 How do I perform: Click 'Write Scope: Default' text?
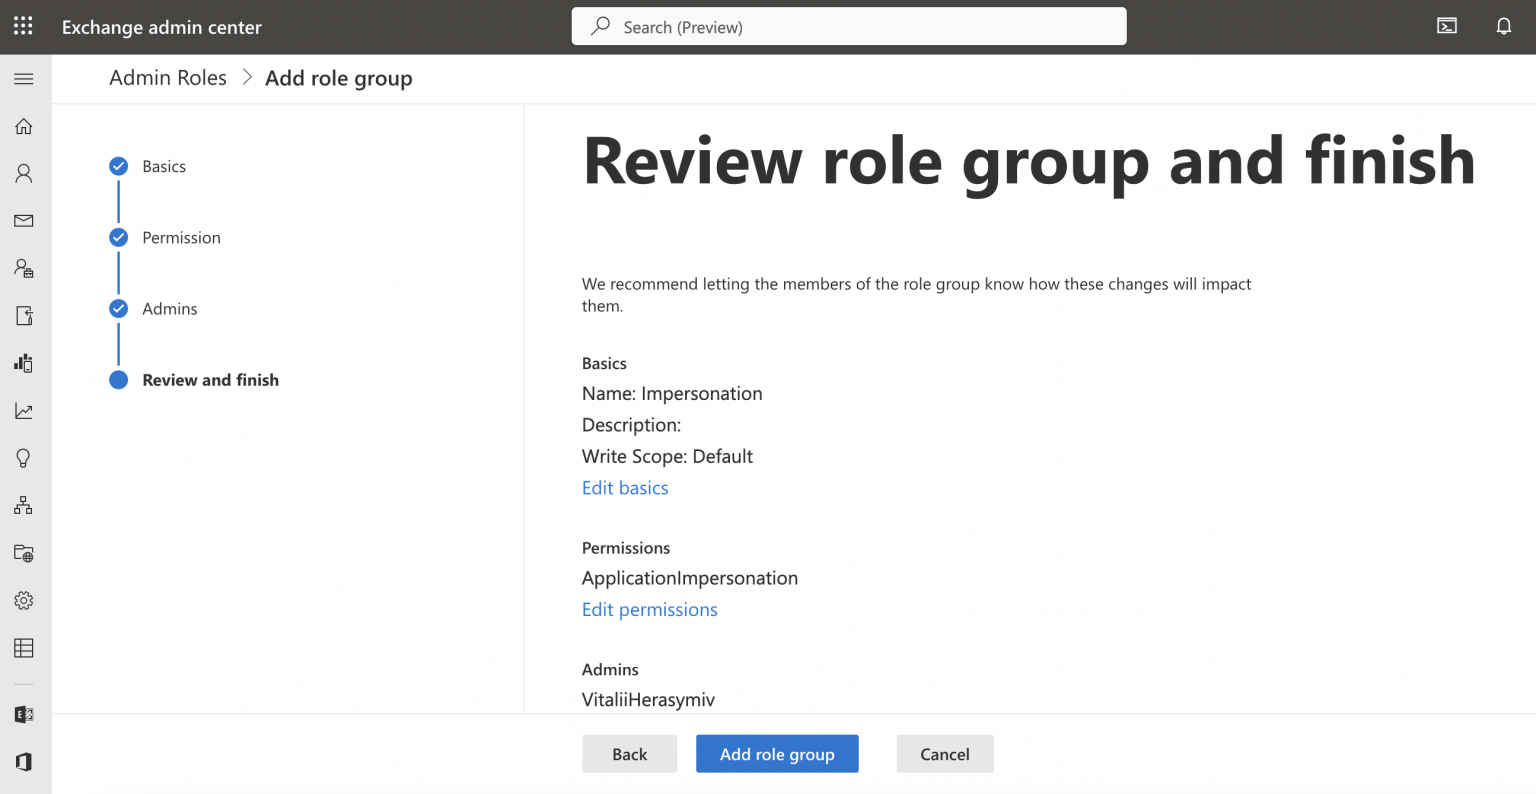click(667, 457)
